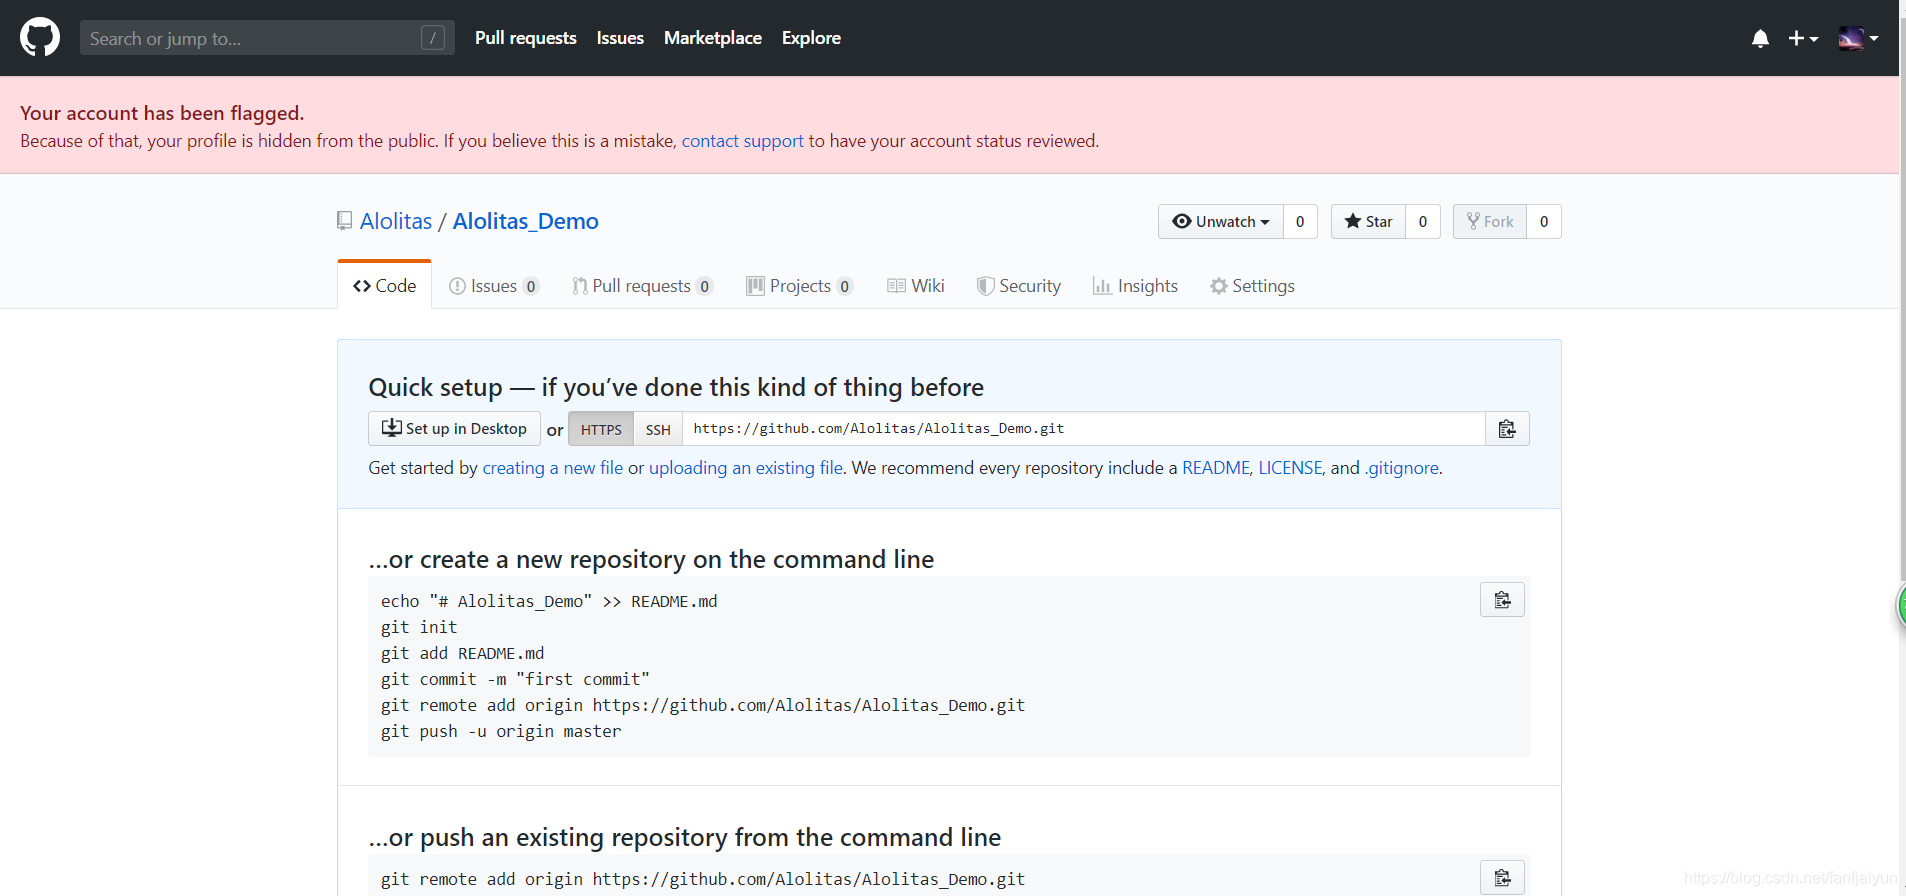This screenshot has height=896, width=1906.
Task: Follow the contact support link
Action: (x=742, y=141)
